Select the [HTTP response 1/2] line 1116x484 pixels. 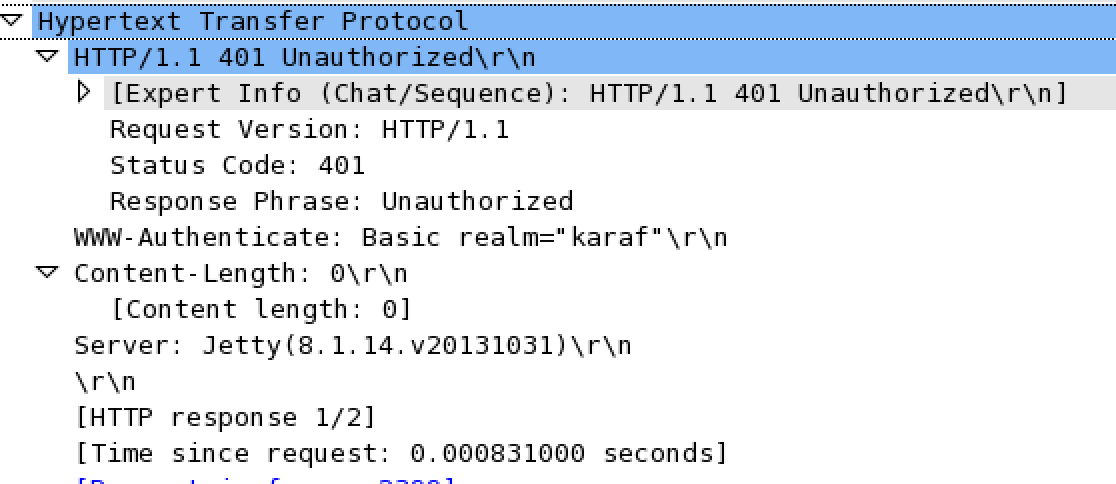225,418
